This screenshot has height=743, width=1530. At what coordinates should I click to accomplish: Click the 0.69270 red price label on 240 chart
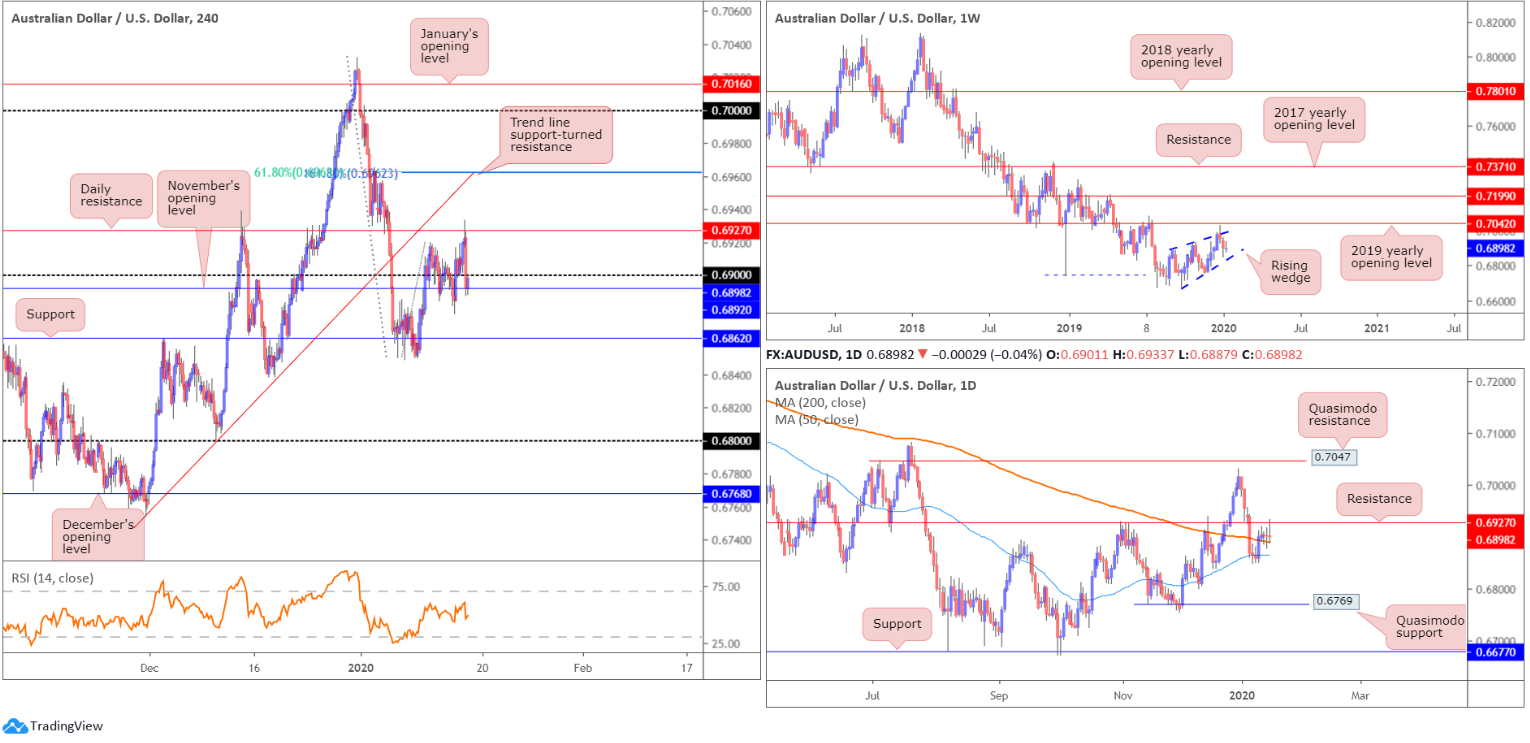point(732,231)
